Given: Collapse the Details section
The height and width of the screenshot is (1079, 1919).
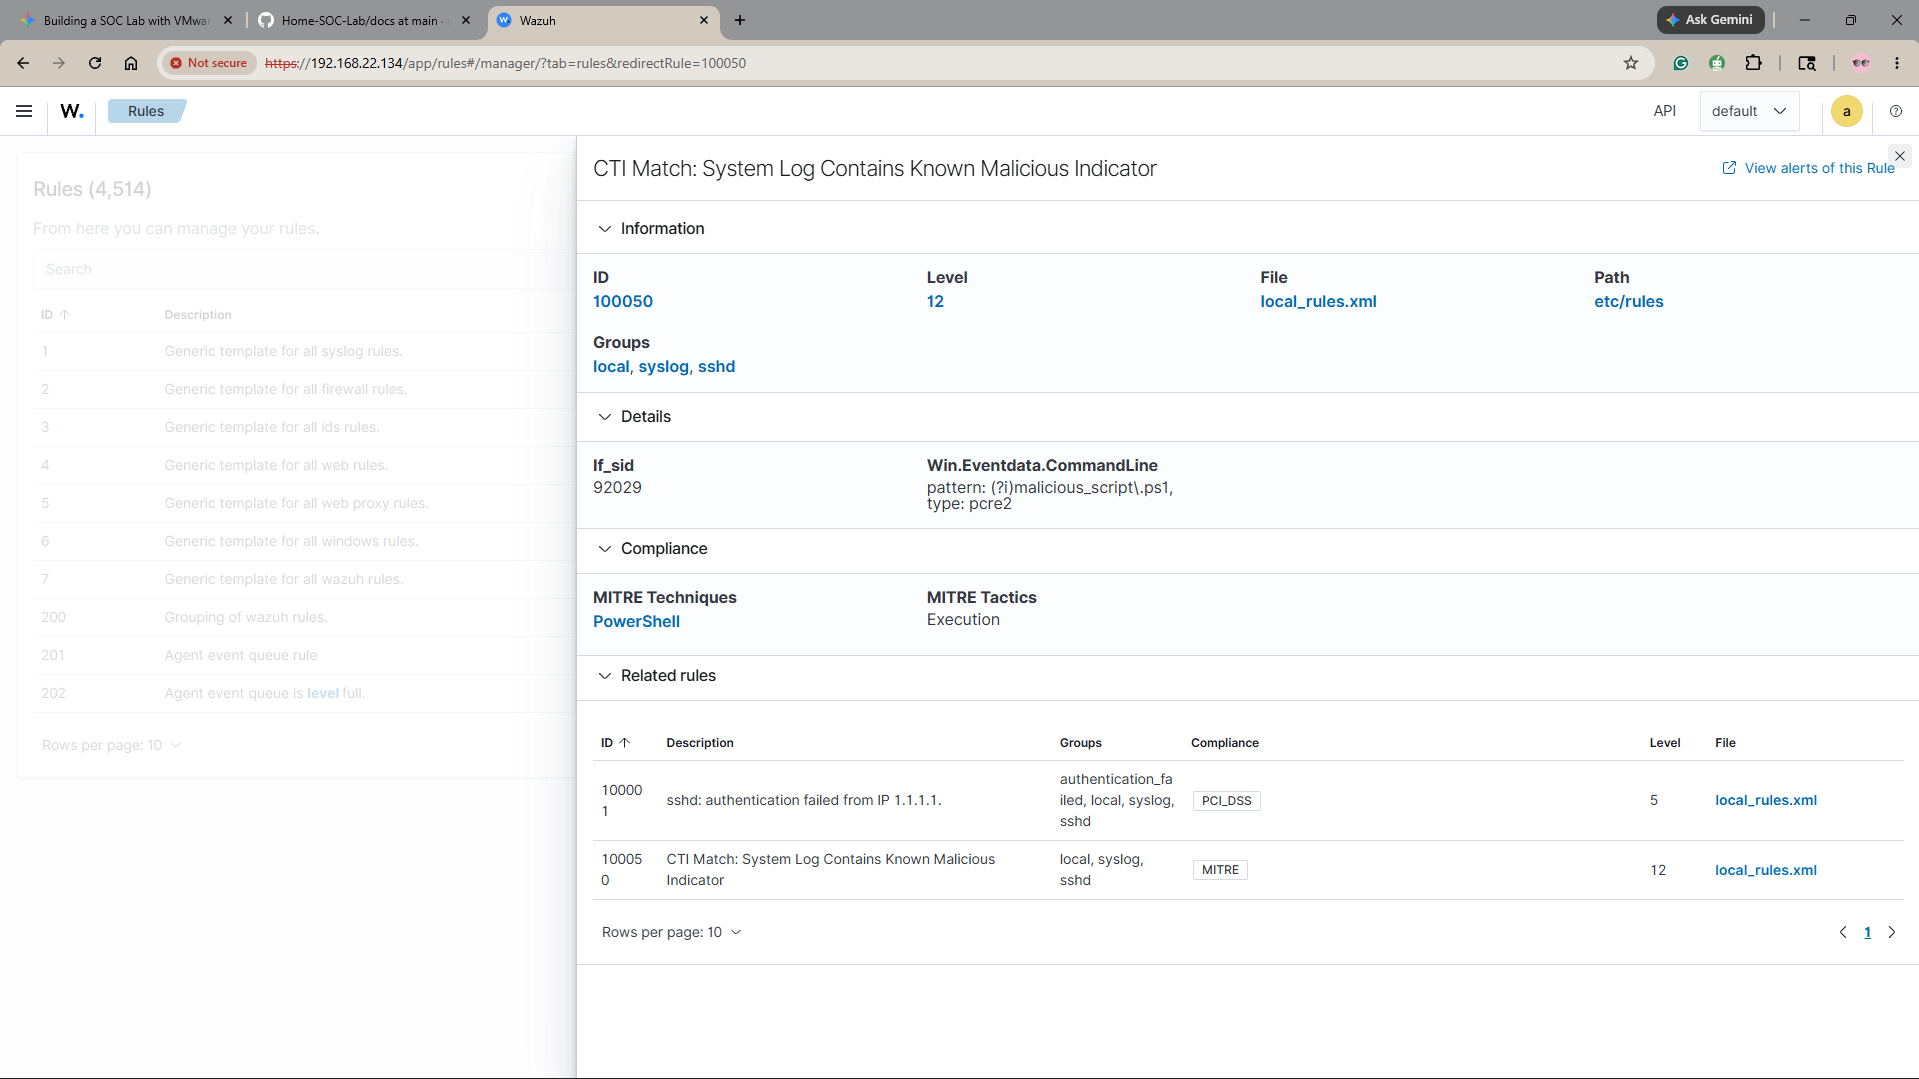Looking at the screenshot, I should click(x=605, y=417).
